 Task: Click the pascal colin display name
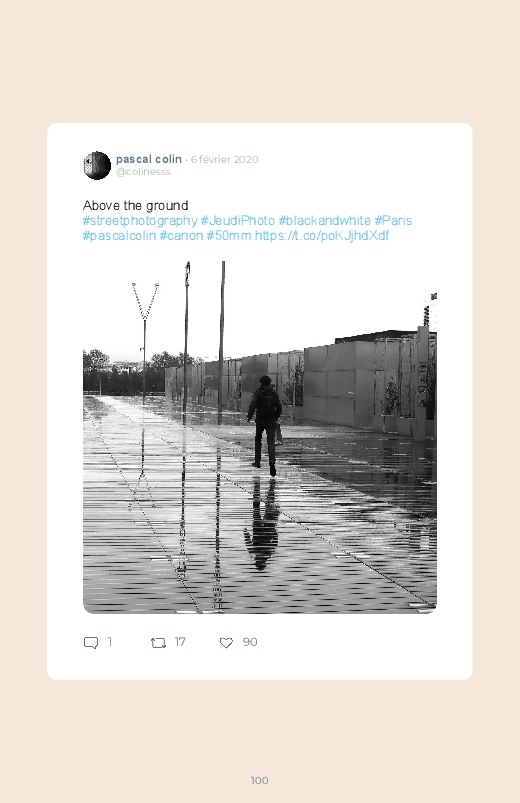tap(149, 159)
